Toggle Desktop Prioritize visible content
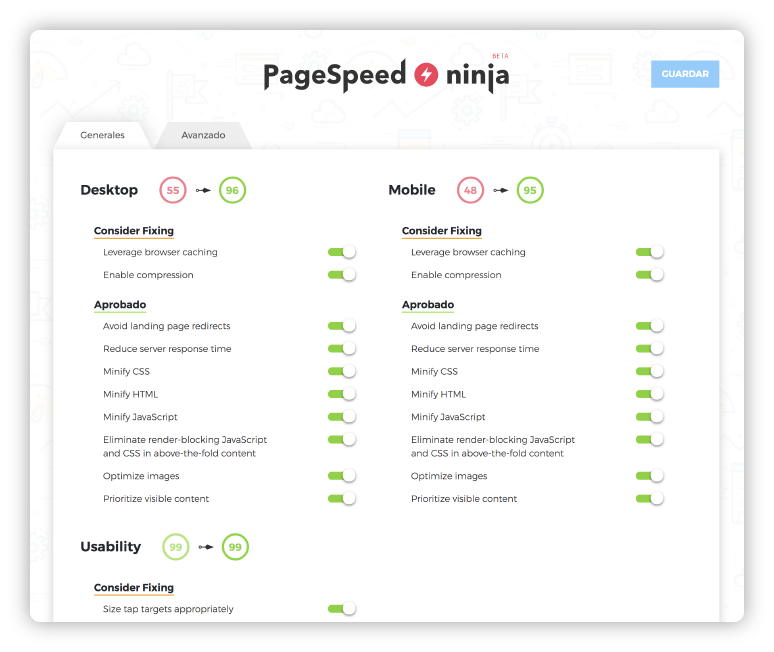 [342, 499]
